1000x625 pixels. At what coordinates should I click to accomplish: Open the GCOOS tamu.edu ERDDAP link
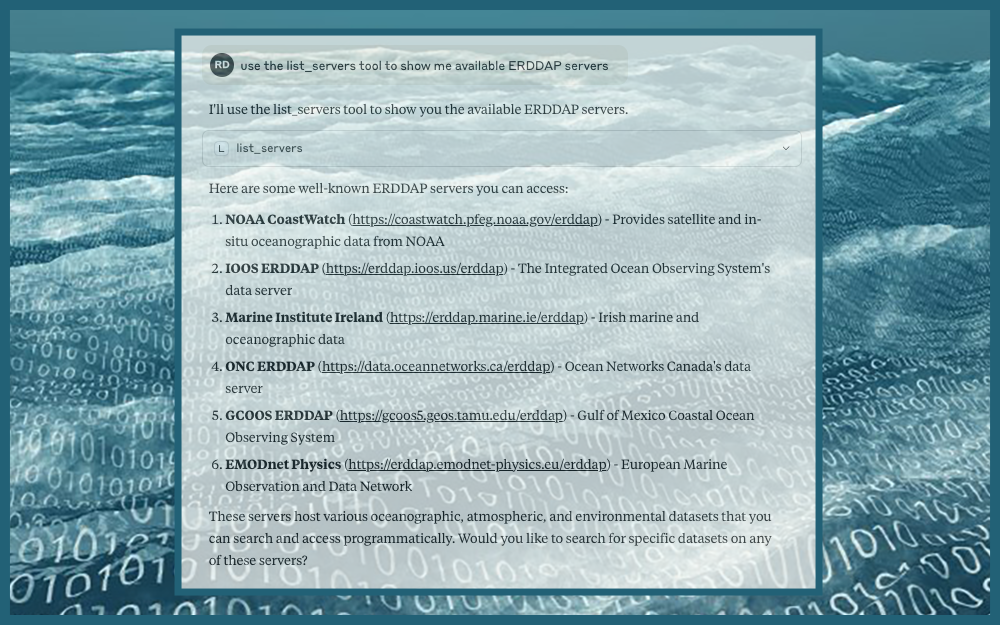451,416
